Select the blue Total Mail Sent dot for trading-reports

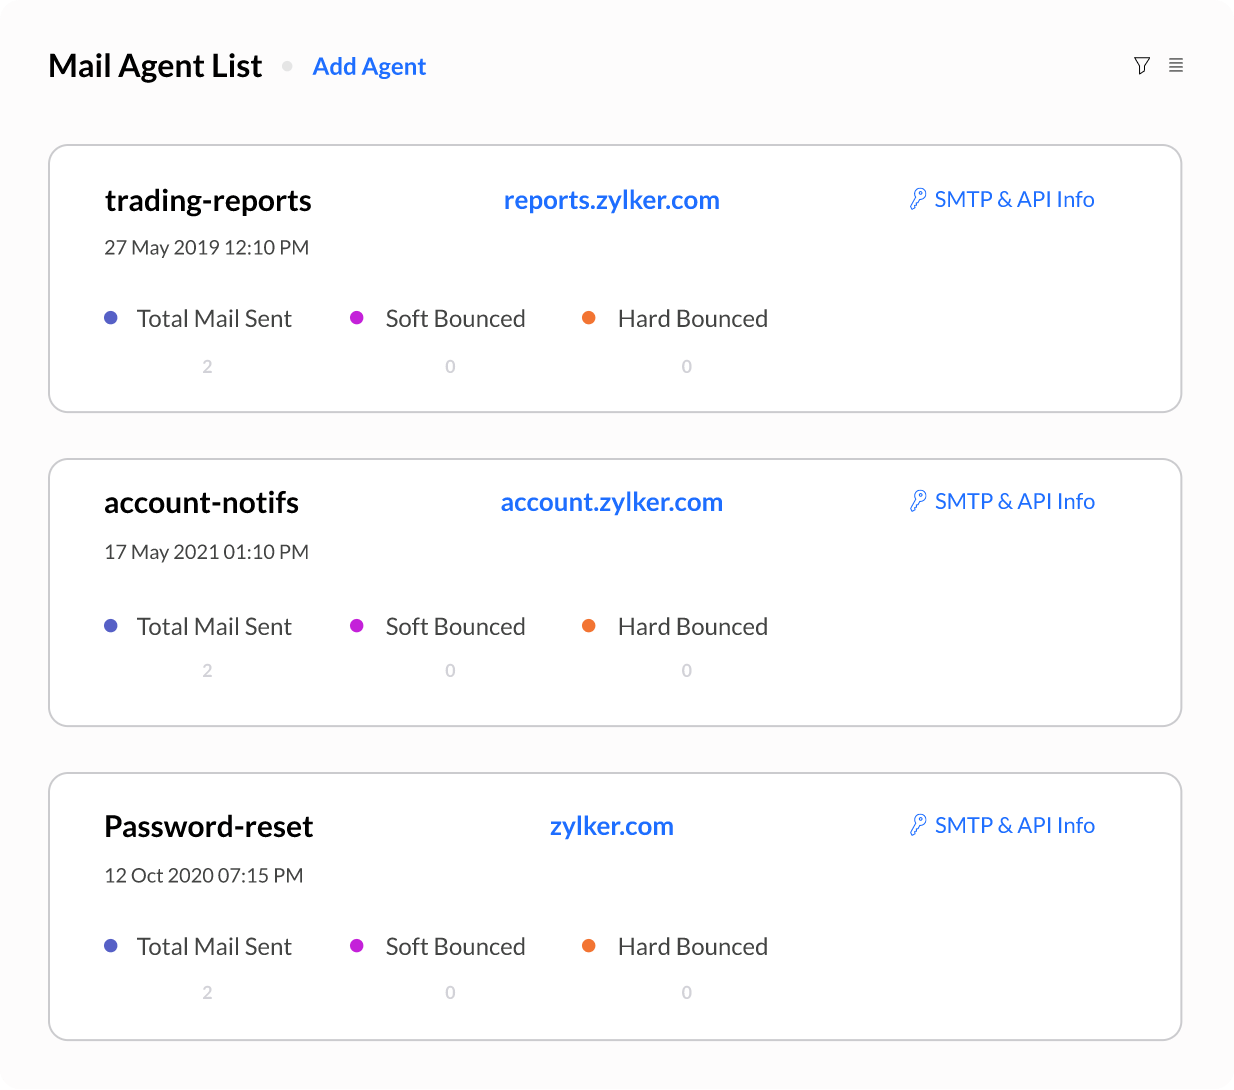point(110,317)
